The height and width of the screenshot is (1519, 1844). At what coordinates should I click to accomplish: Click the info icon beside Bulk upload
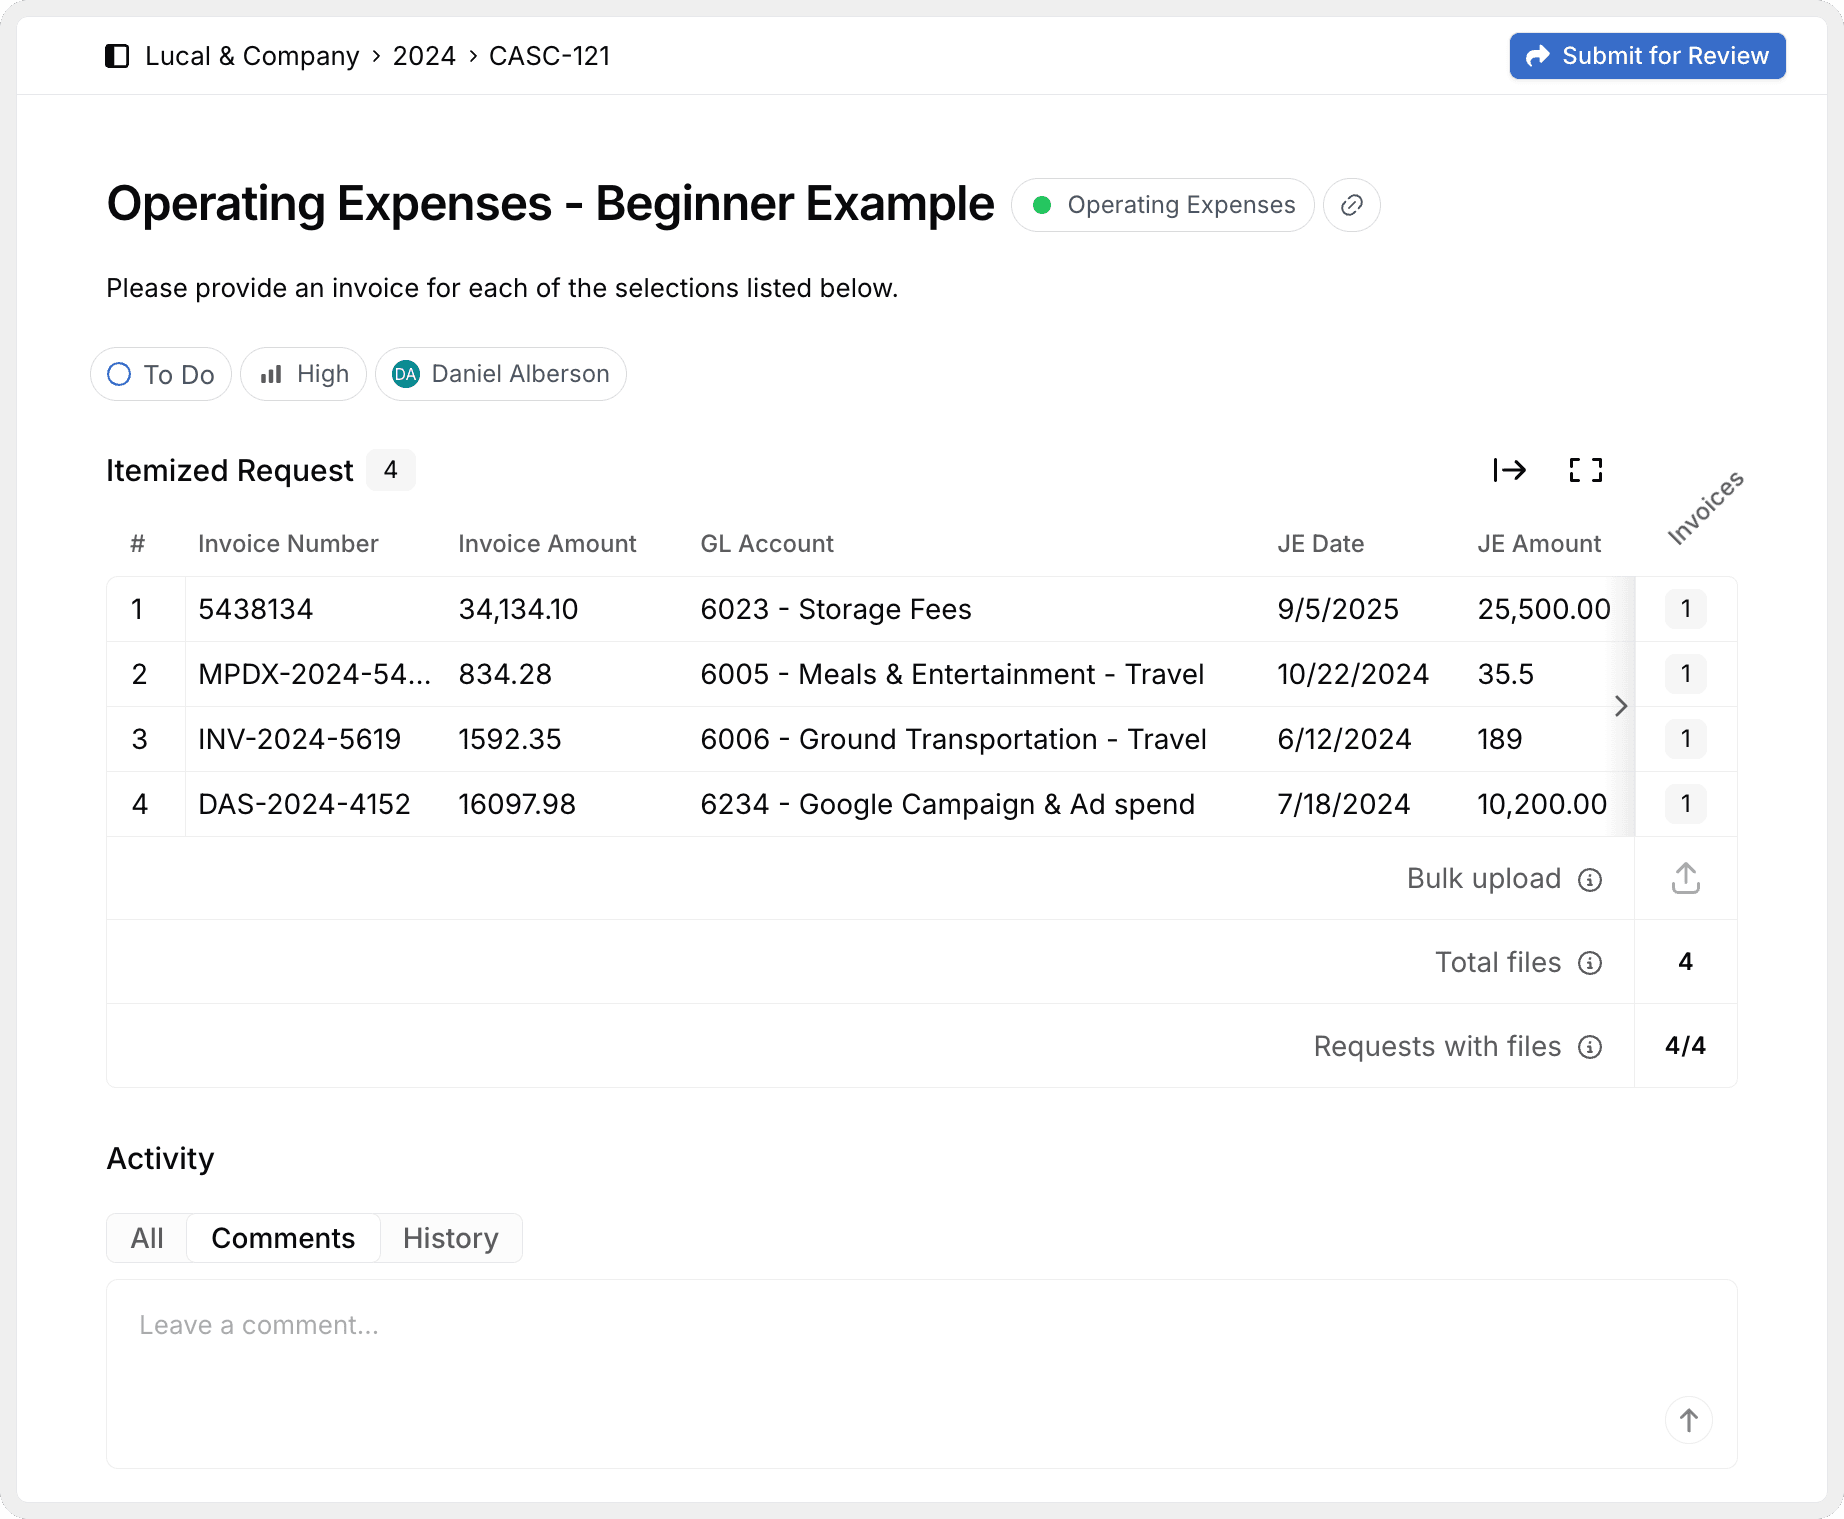pos(1589,879)
